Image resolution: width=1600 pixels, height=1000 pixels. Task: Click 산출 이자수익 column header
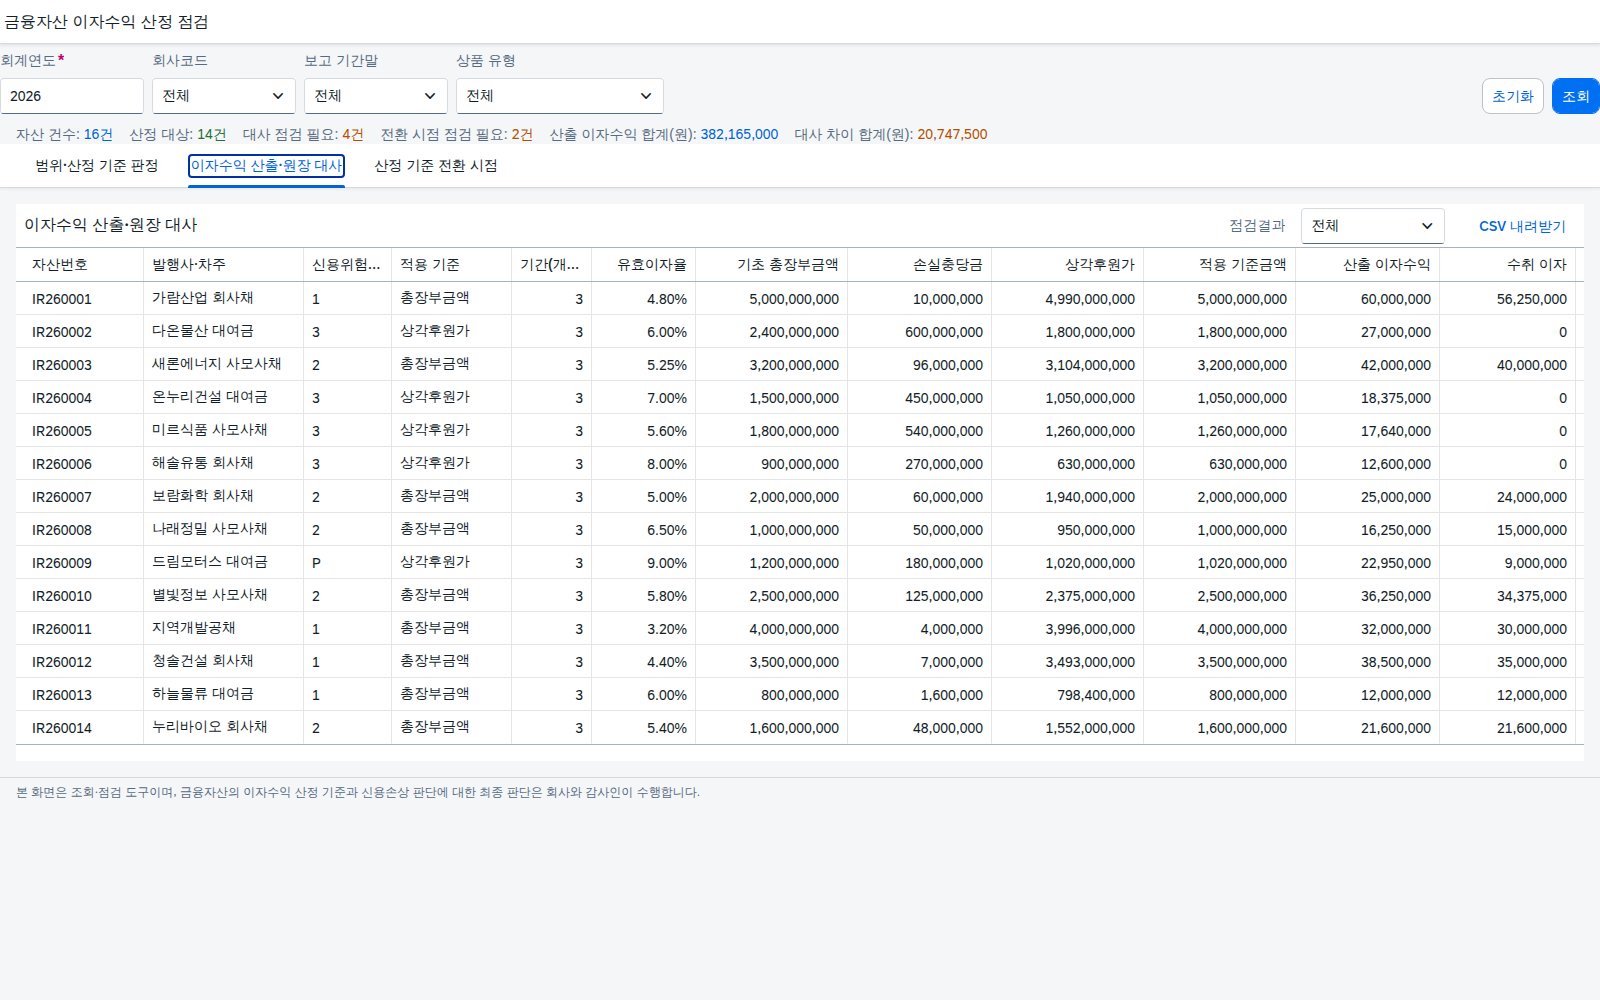click(1368, 265)
